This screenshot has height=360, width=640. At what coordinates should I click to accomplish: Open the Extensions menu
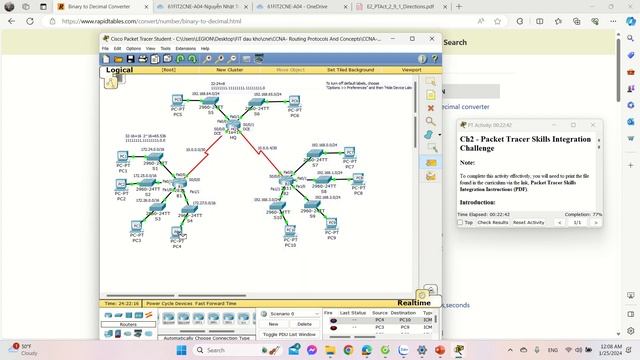(x=186, y=49)
